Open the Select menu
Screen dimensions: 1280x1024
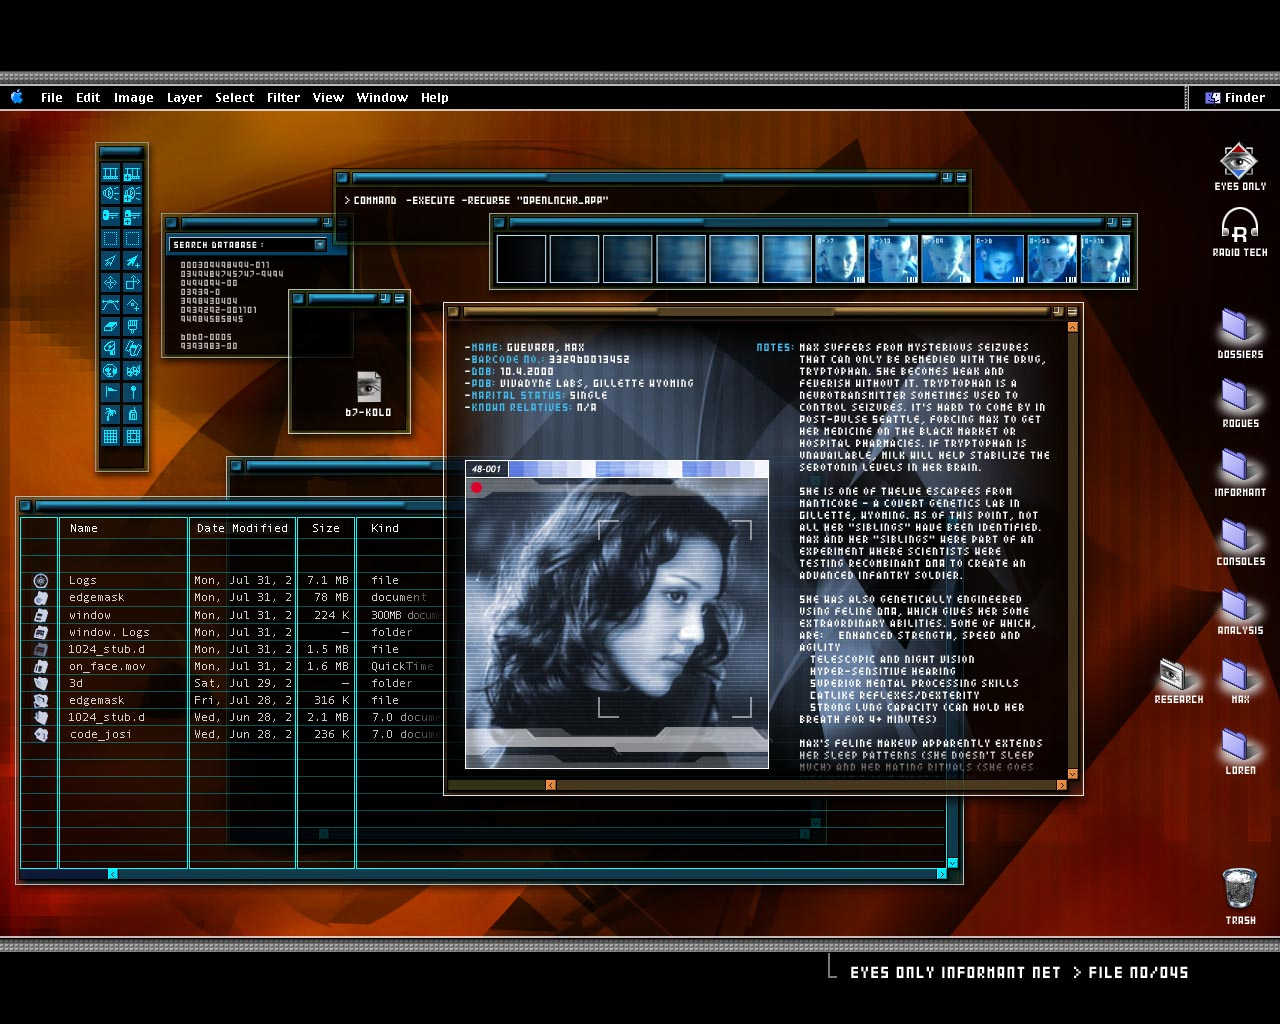pos(234,98)
